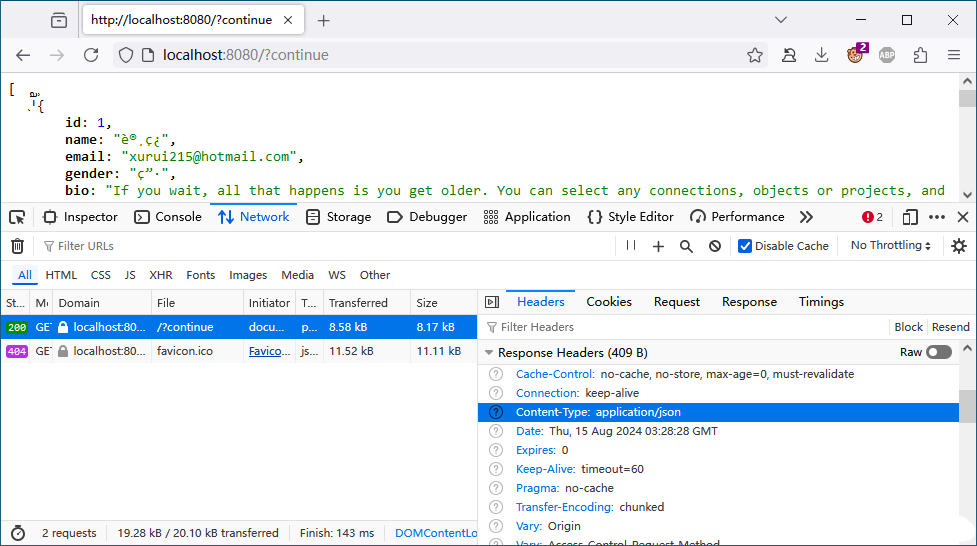Open request blocking panel icon
977x546 pixels.
tap(715, 246)
